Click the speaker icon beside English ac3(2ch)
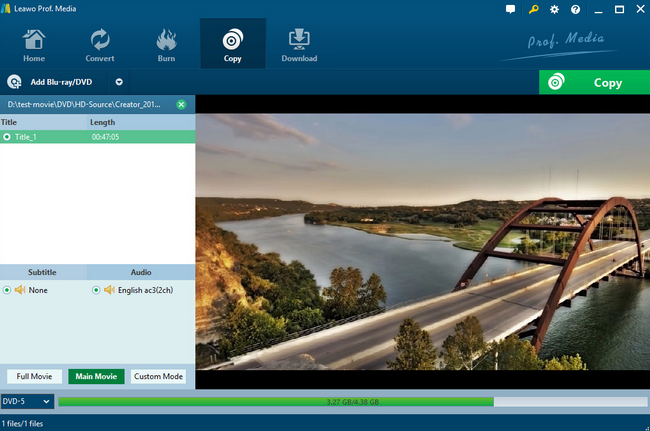This screenshot has height=431, width=650. click(109, 290)
